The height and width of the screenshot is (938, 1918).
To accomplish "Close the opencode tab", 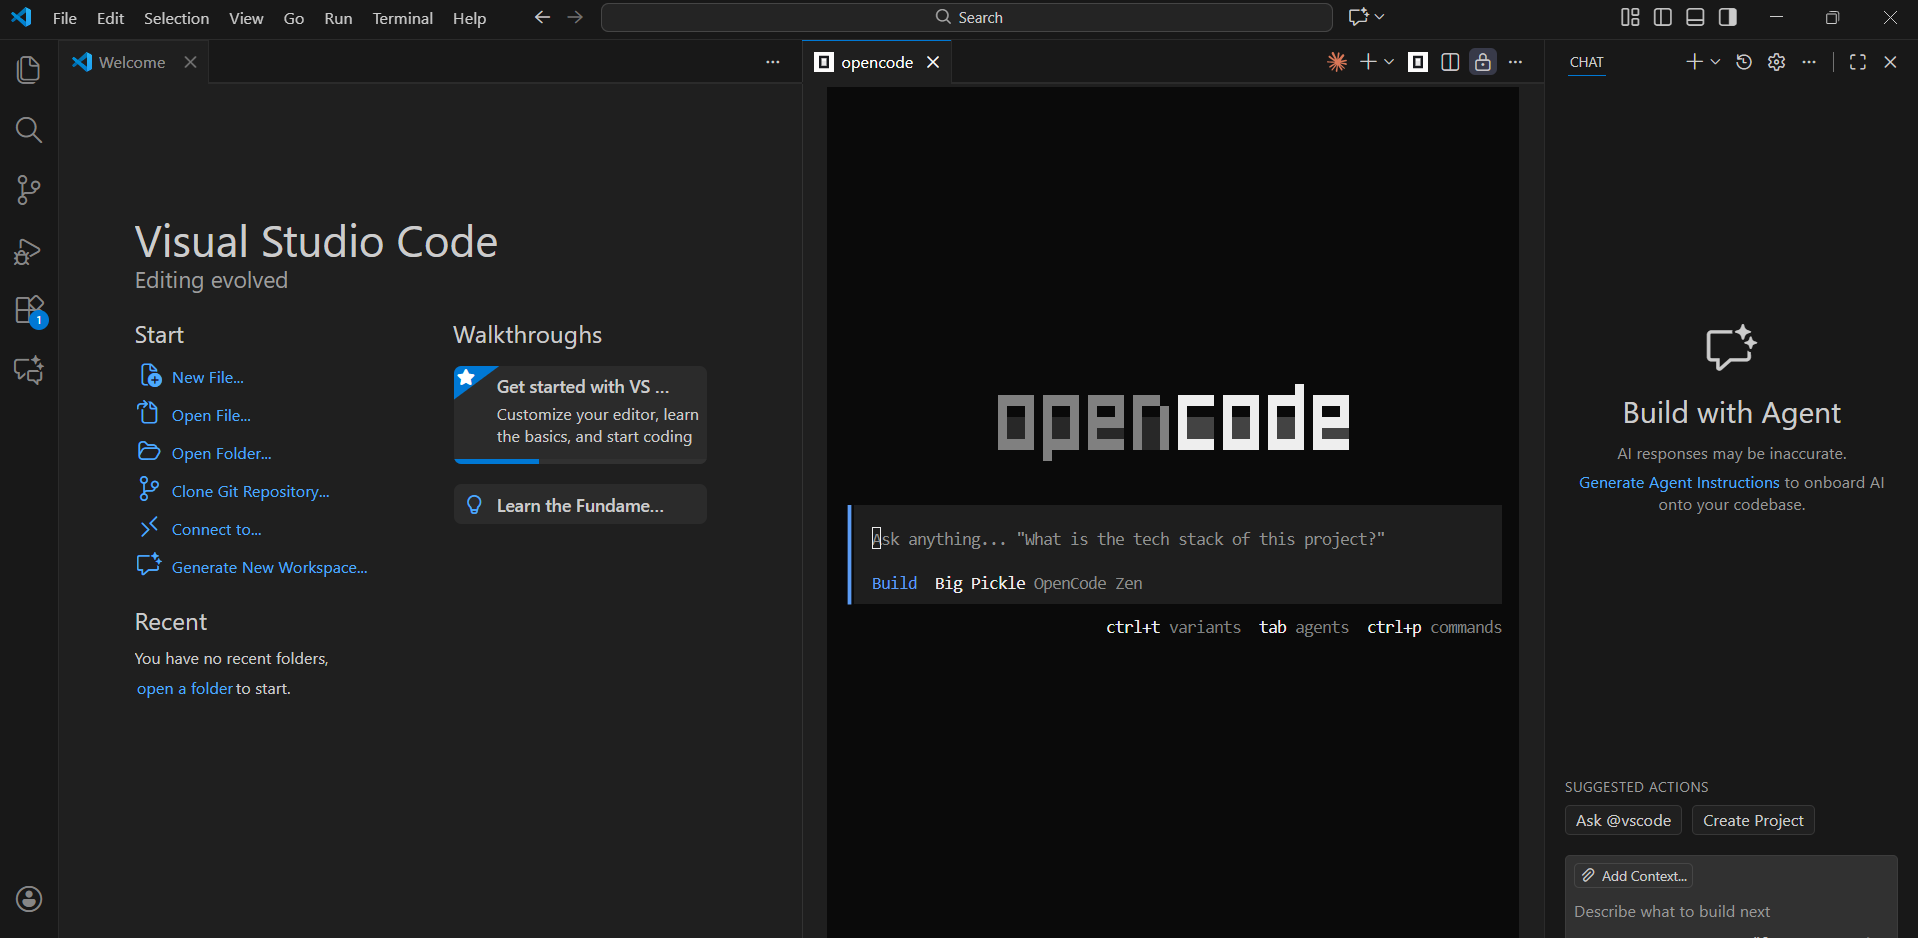I will (x=933, y=62).
